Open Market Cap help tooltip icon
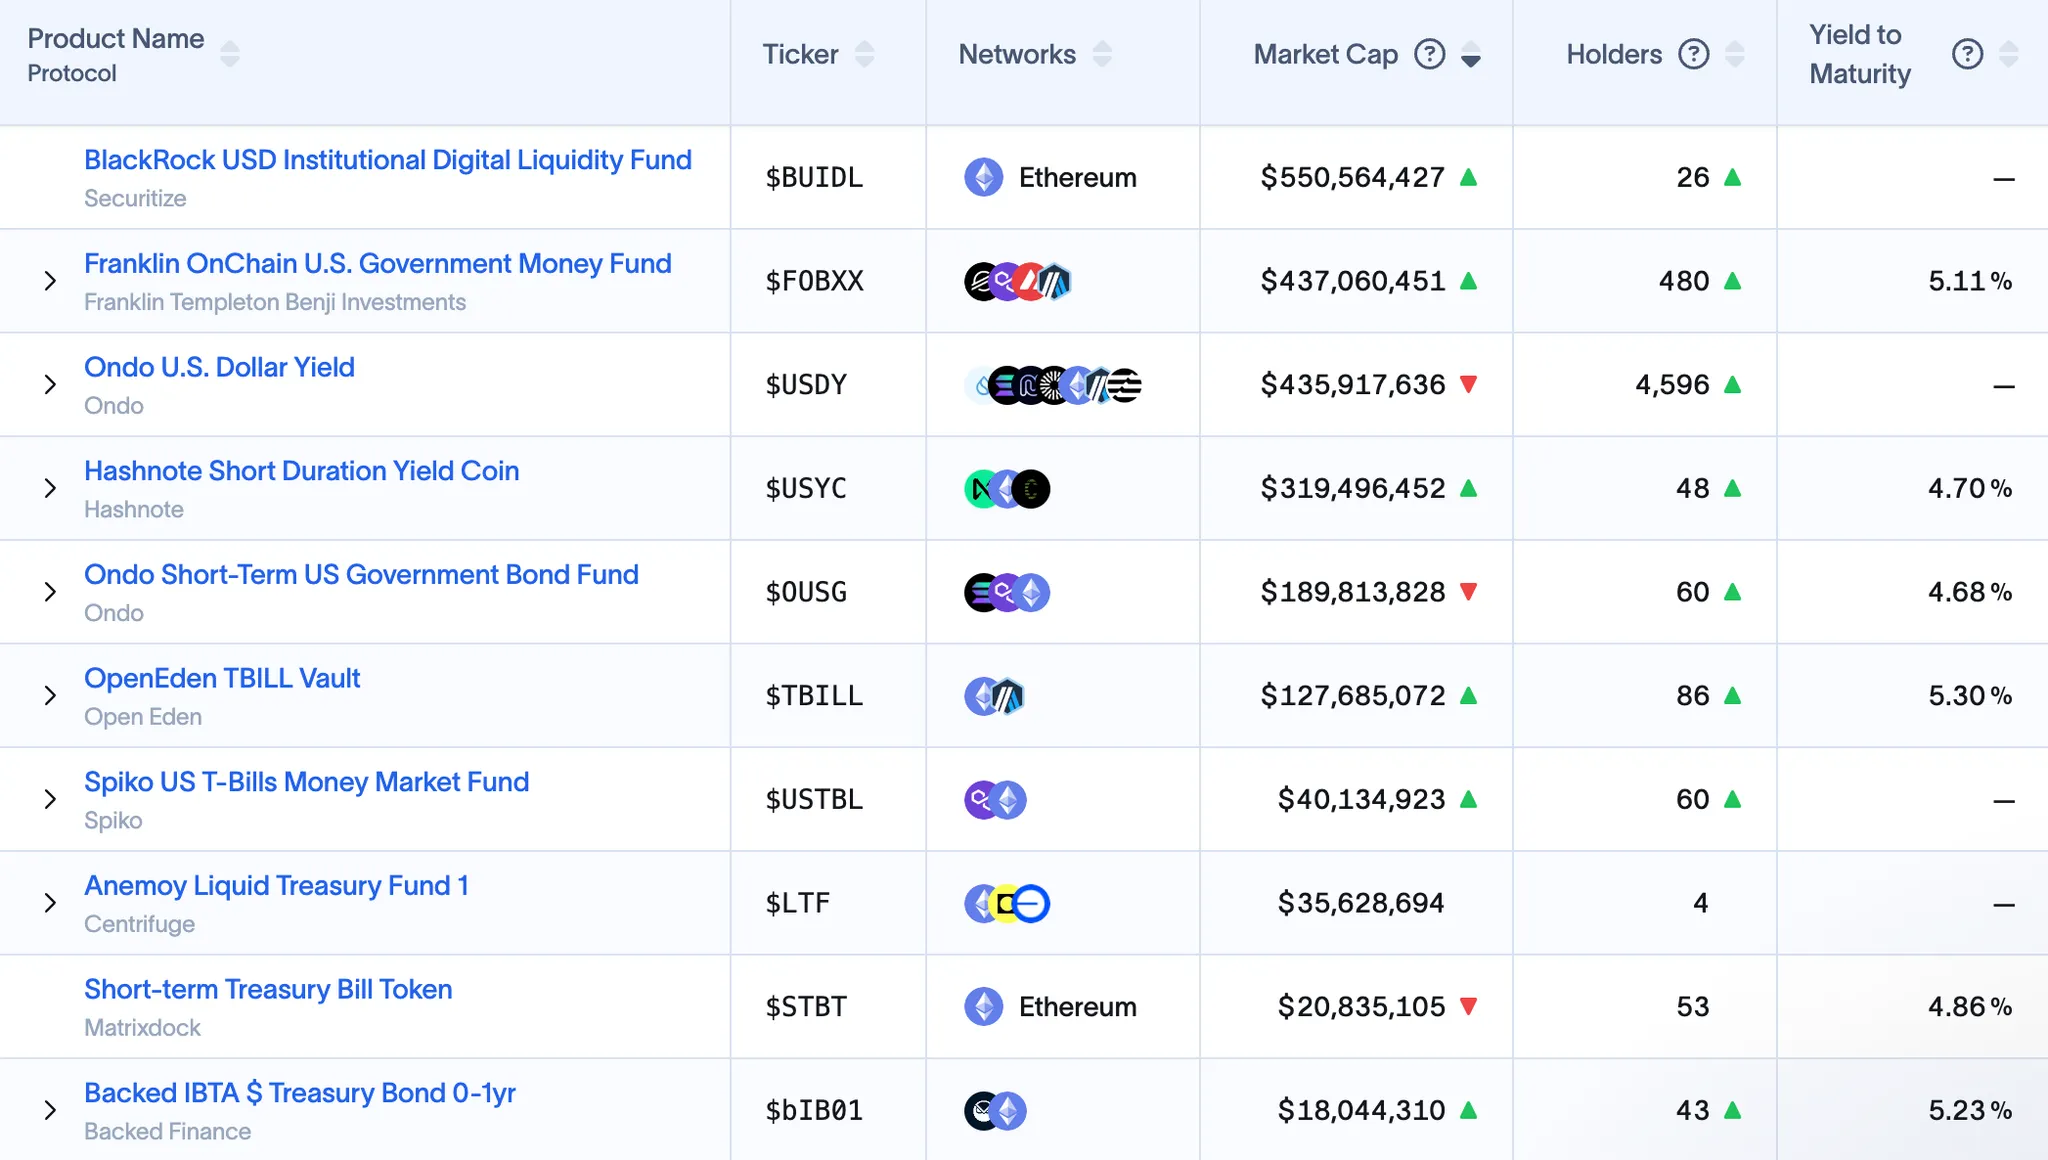Image resolution: width=2048 pixels, height=1160 pixels. (x=1430, y=54)
